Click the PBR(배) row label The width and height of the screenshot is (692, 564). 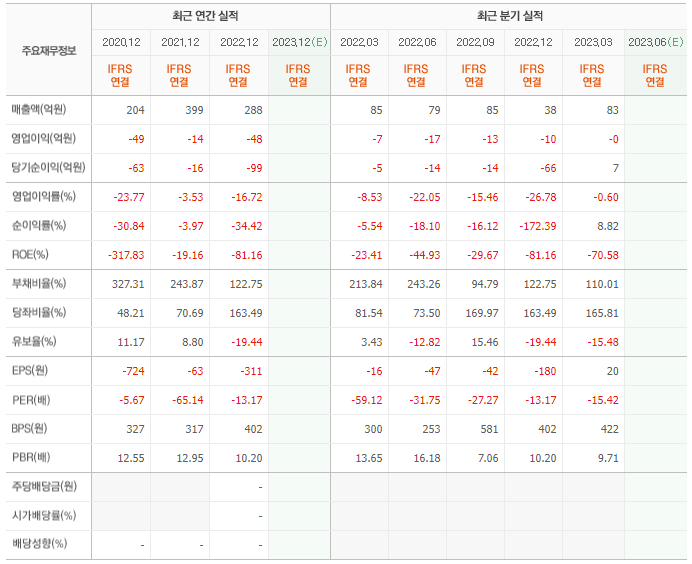coord(31,458)
